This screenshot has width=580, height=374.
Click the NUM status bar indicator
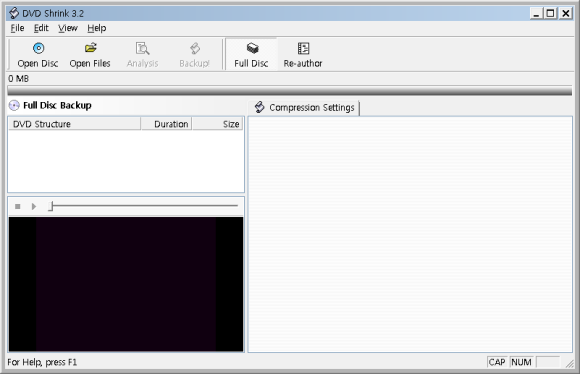click(521, 362)
